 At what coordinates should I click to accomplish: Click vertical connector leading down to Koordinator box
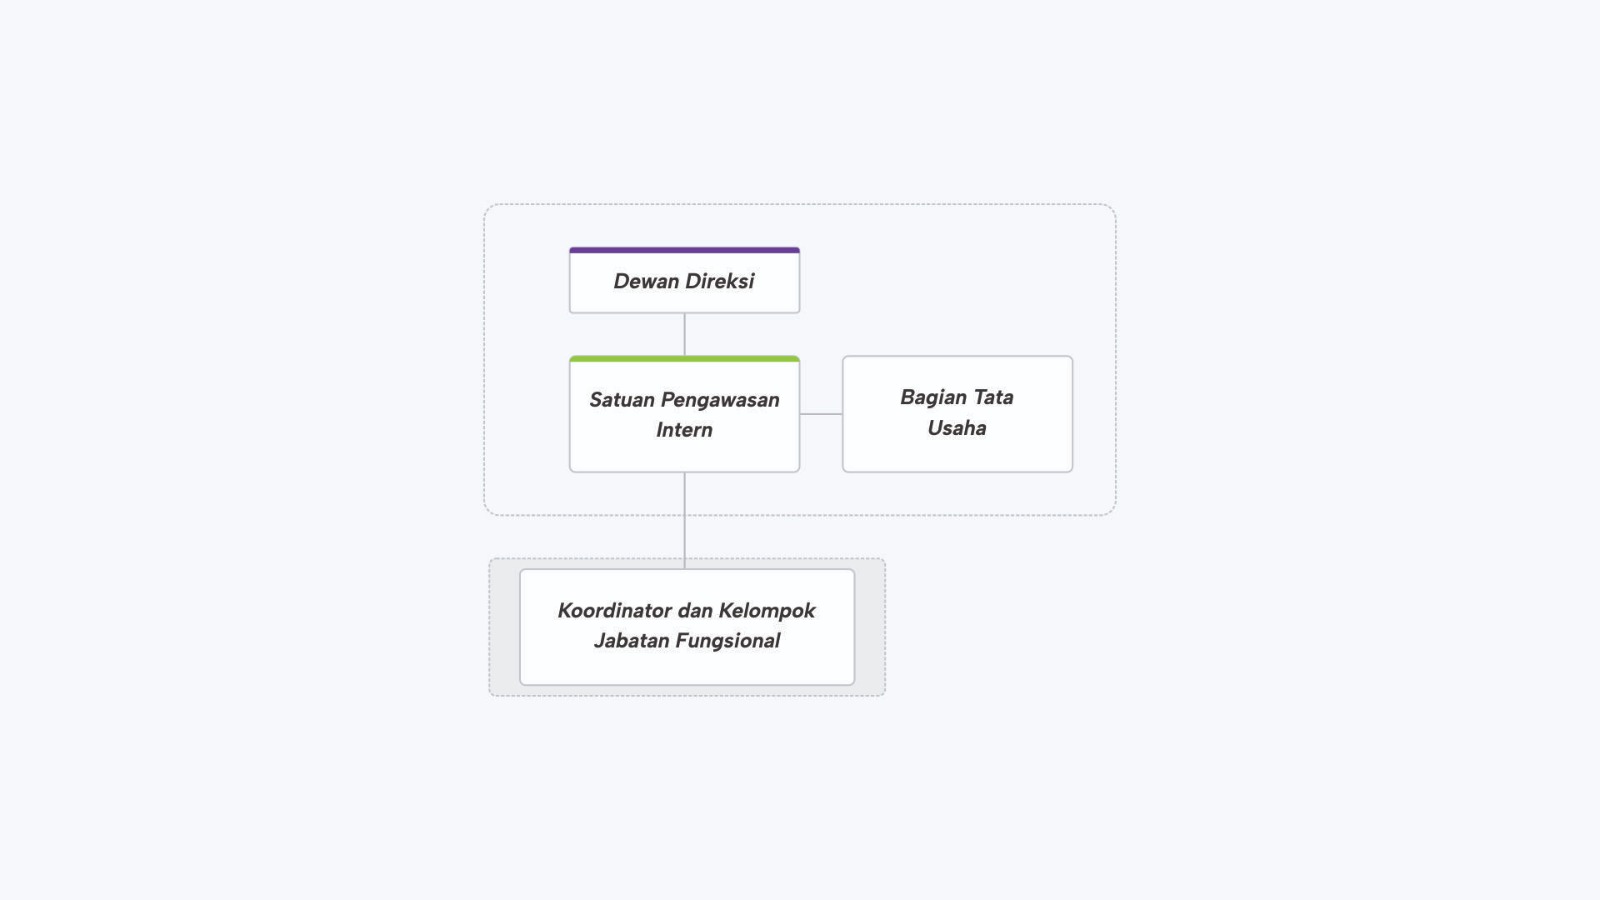coord(684,520)
